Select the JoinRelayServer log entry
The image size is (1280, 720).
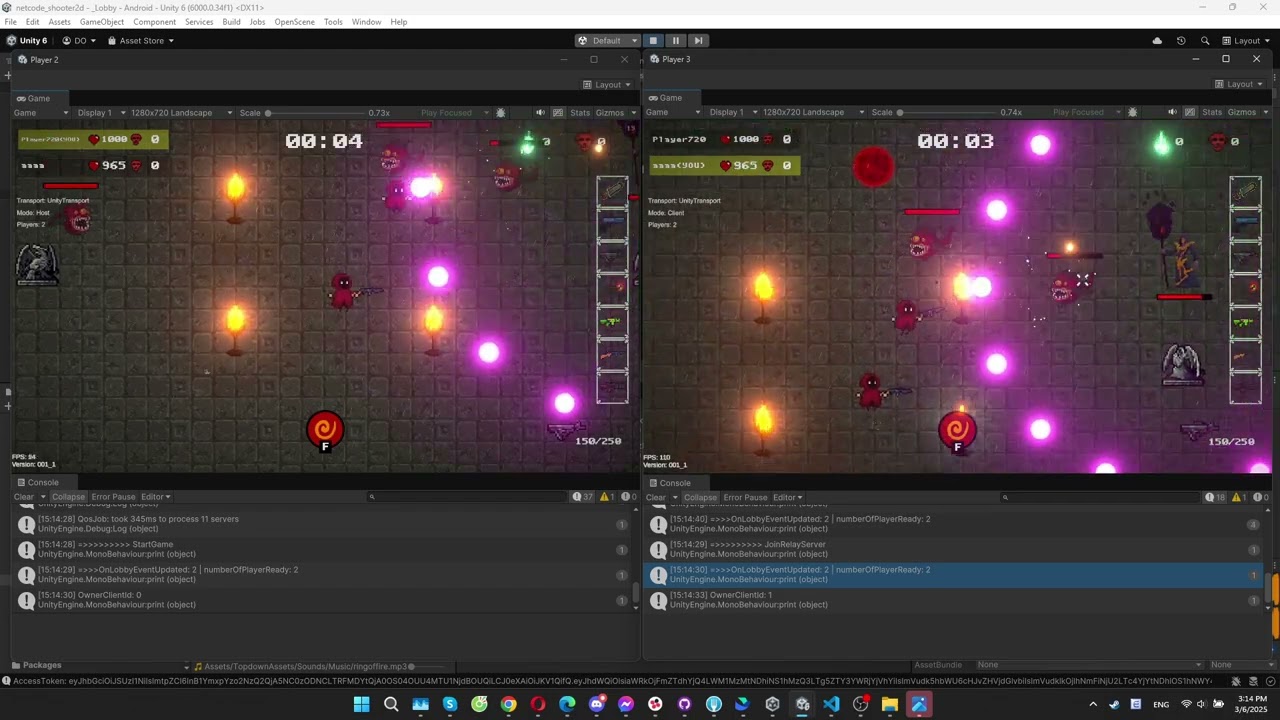[954, 550]
